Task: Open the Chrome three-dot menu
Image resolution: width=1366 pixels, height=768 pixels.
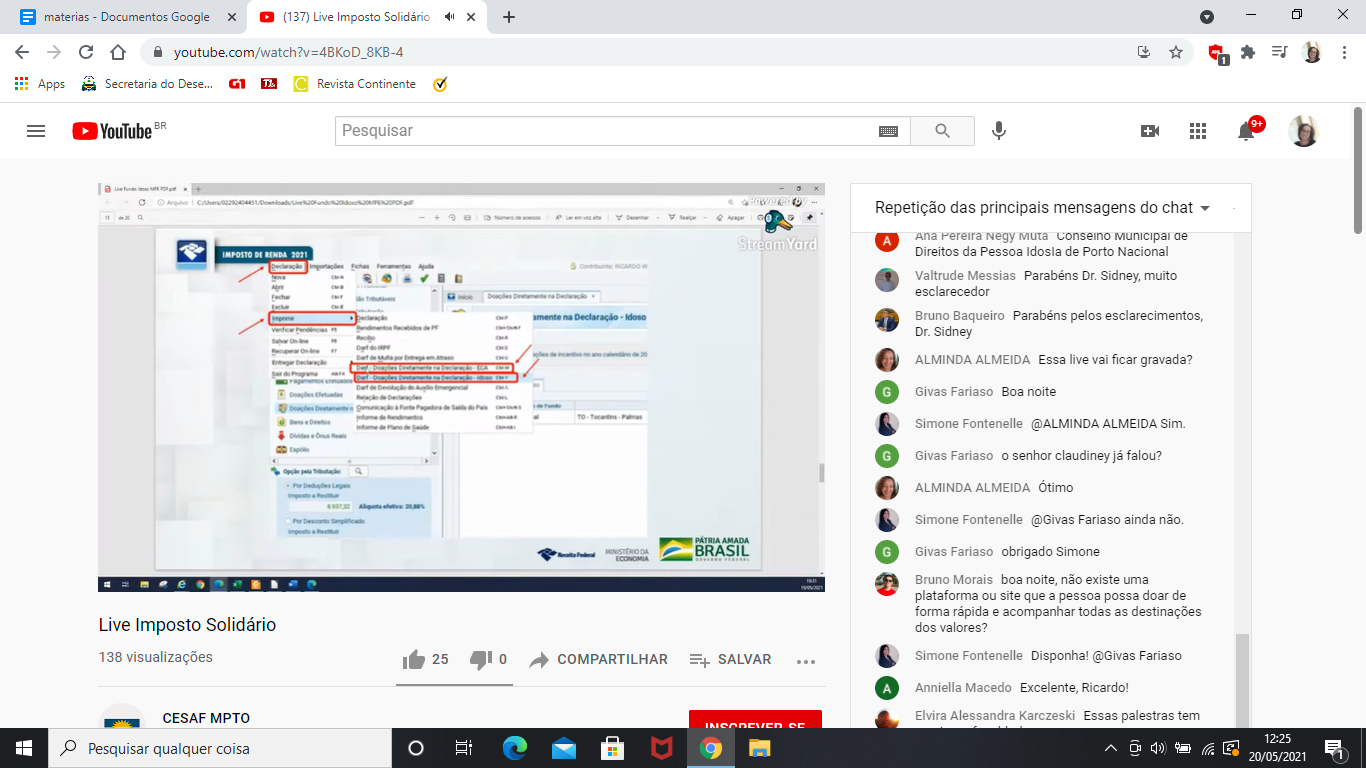Action: tap(1343, 52)
